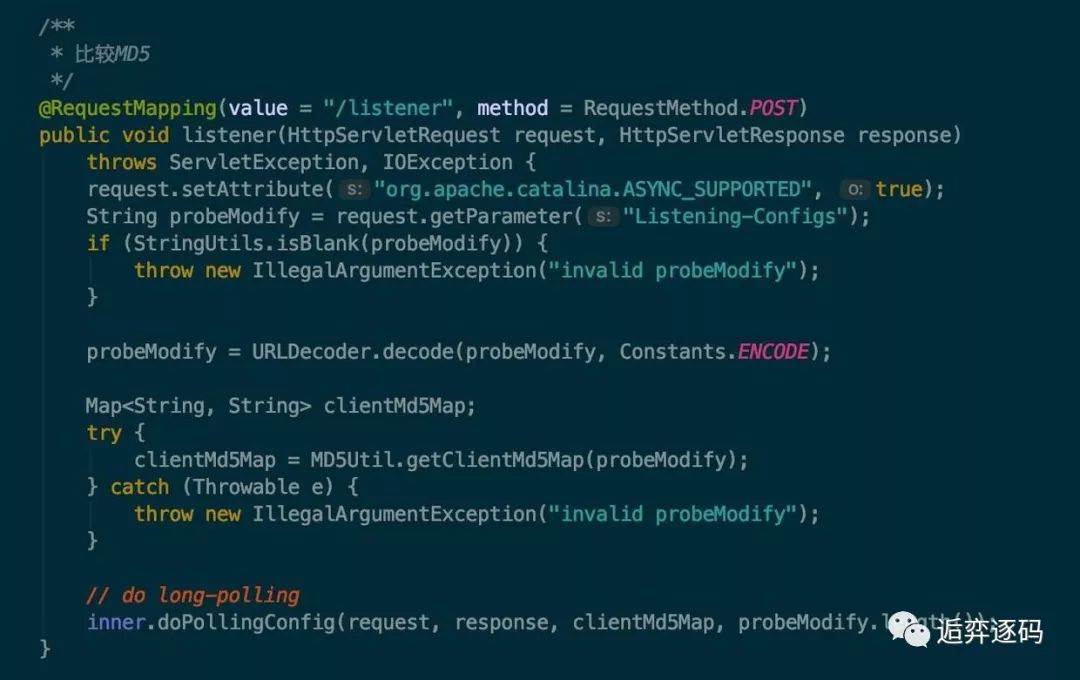Click the RequestMethod.POST constant
The height and width of the screenshot is (680, 1080).
pos(690,108)
